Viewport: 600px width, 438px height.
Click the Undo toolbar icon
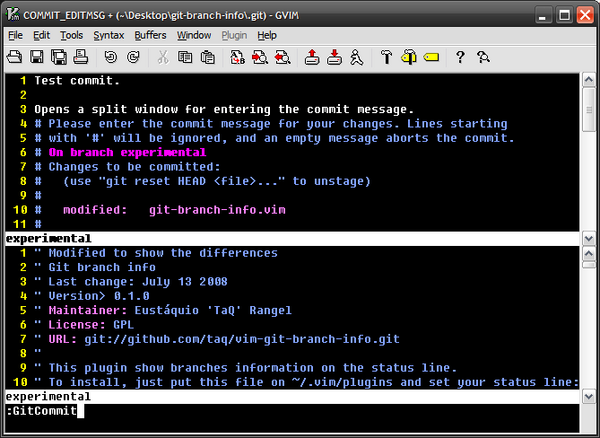111,57
